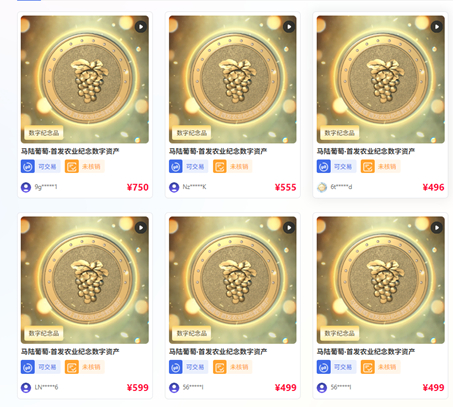Viewport: 453px width, 407px height.
Task: Open the asset title on the ¥599 card
Action: tap(70, 352)
